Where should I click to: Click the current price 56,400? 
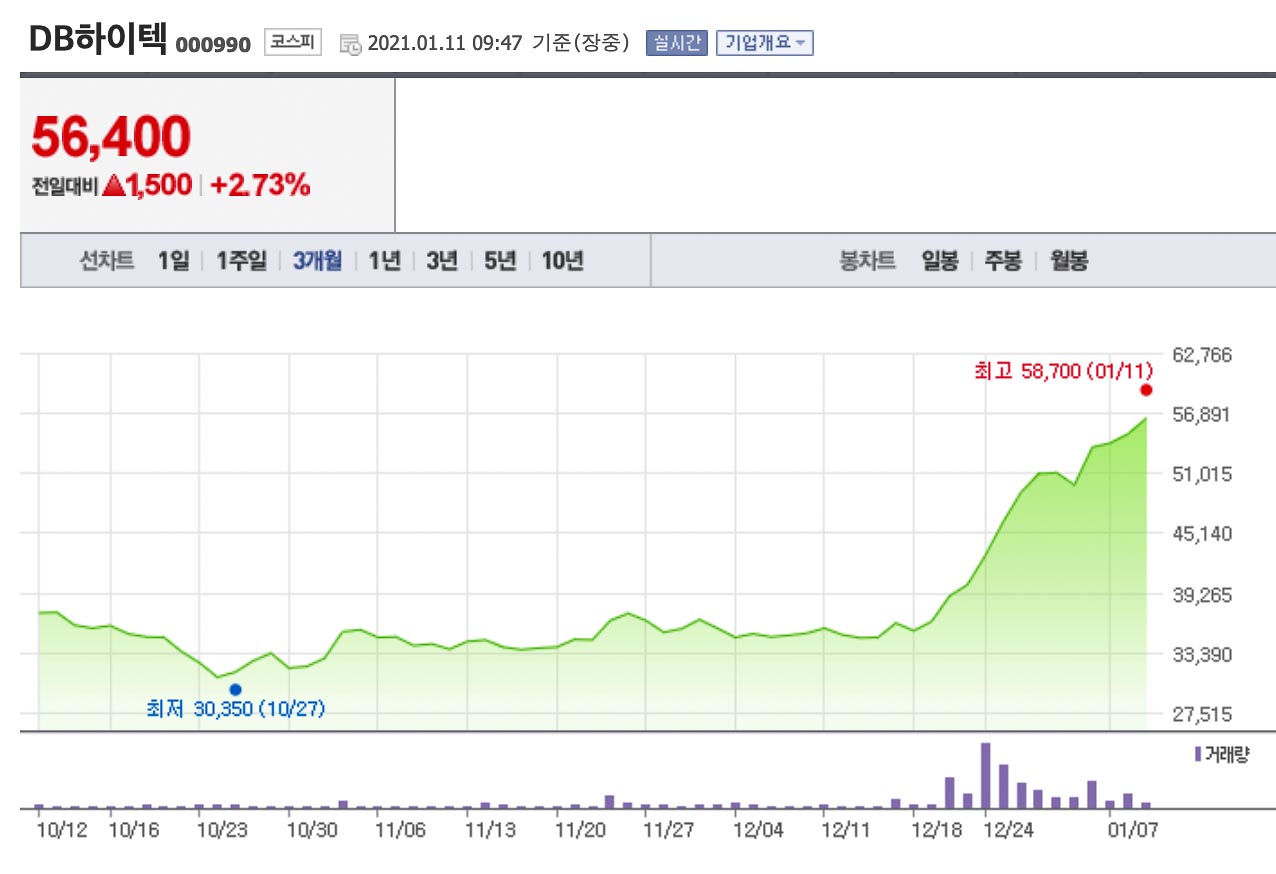(111, 137)
